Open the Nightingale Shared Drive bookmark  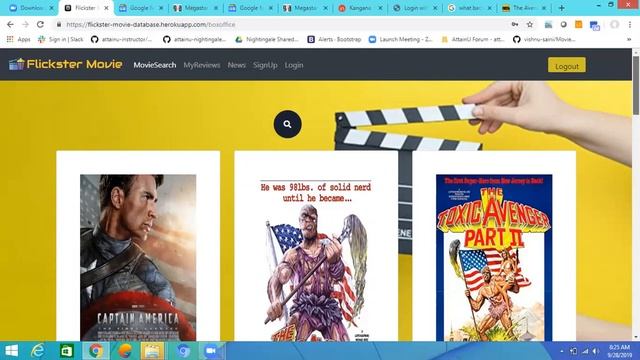[267, 39]
